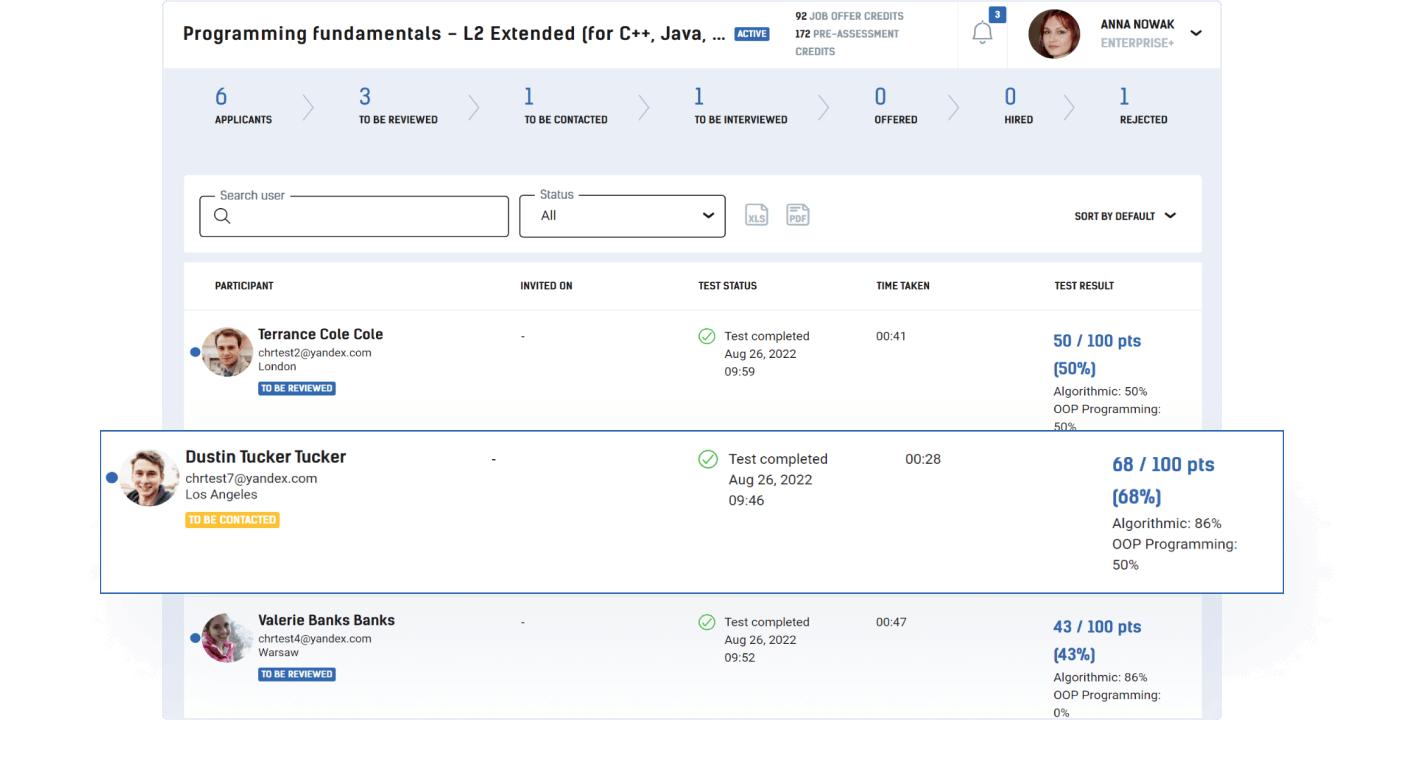Click Dustin Tucker's test completed checkmark
The height and width of the screenshot is (774, 1424).
coord(708,459)
